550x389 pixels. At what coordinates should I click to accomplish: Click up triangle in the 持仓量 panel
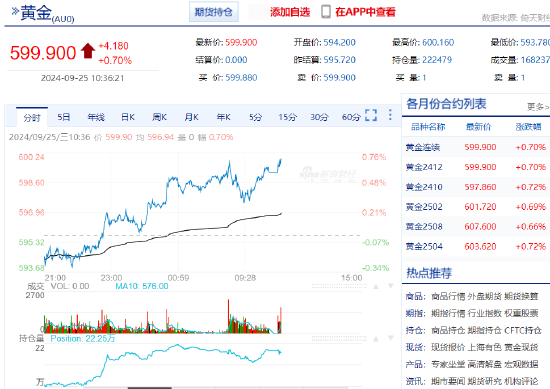click(x=376, y=338)
